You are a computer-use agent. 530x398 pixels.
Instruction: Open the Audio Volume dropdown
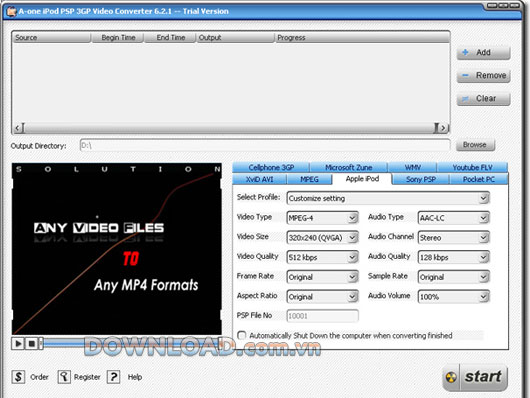pyautogui.click(x=454, y=297)
